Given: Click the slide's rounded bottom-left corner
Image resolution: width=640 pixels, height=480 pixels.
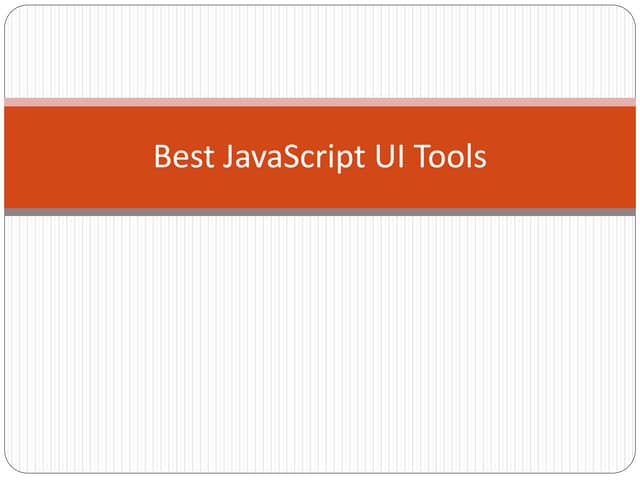Looking at the screenshot, I should click(12, 466).
